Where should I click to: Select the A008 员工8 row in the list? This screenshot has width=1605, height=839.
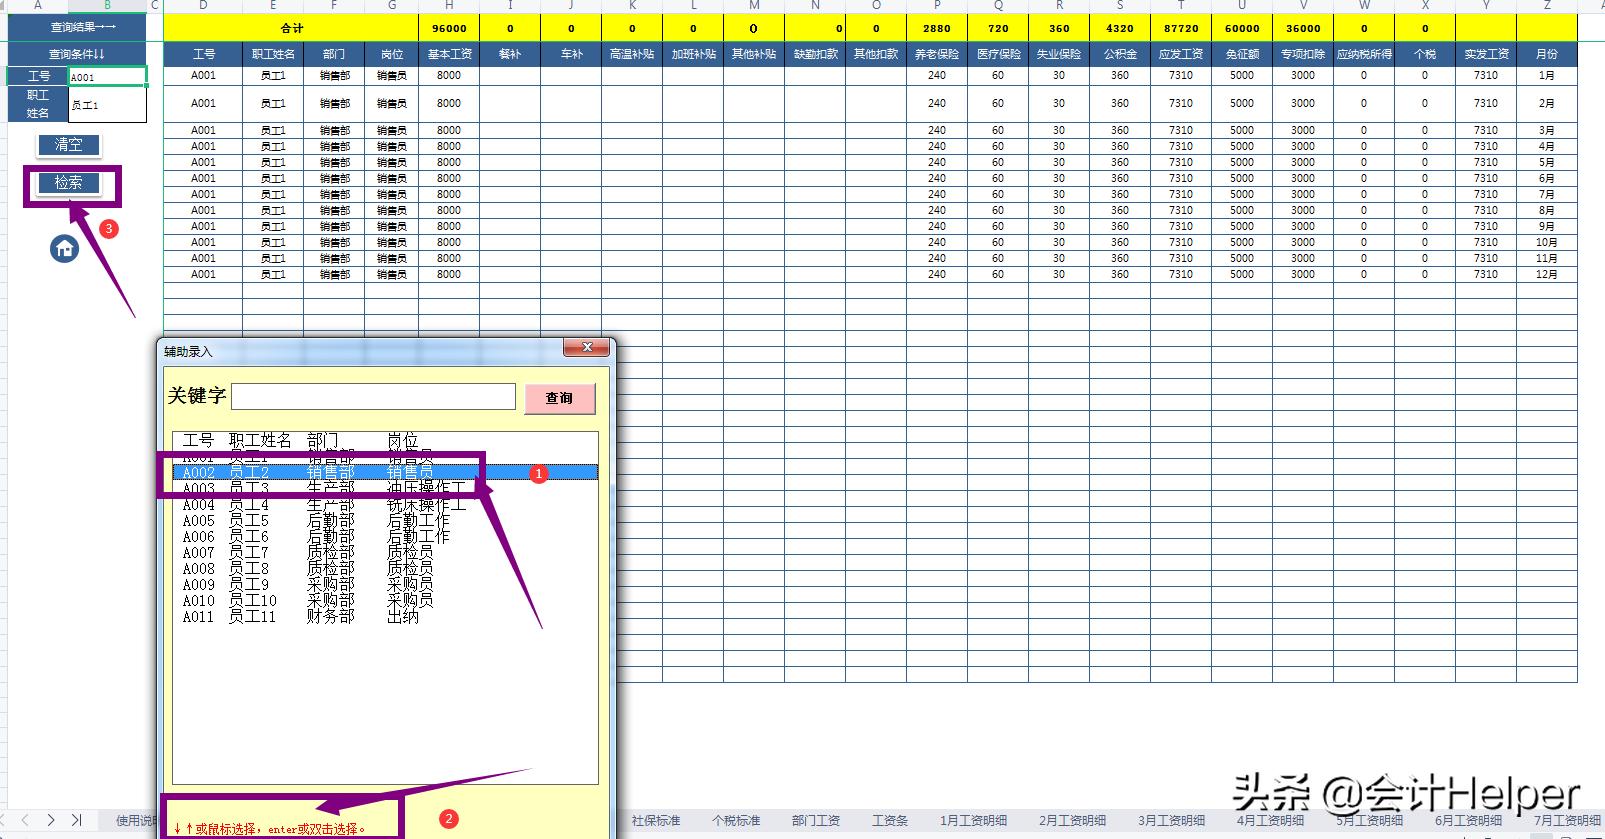tap(385, 568)
